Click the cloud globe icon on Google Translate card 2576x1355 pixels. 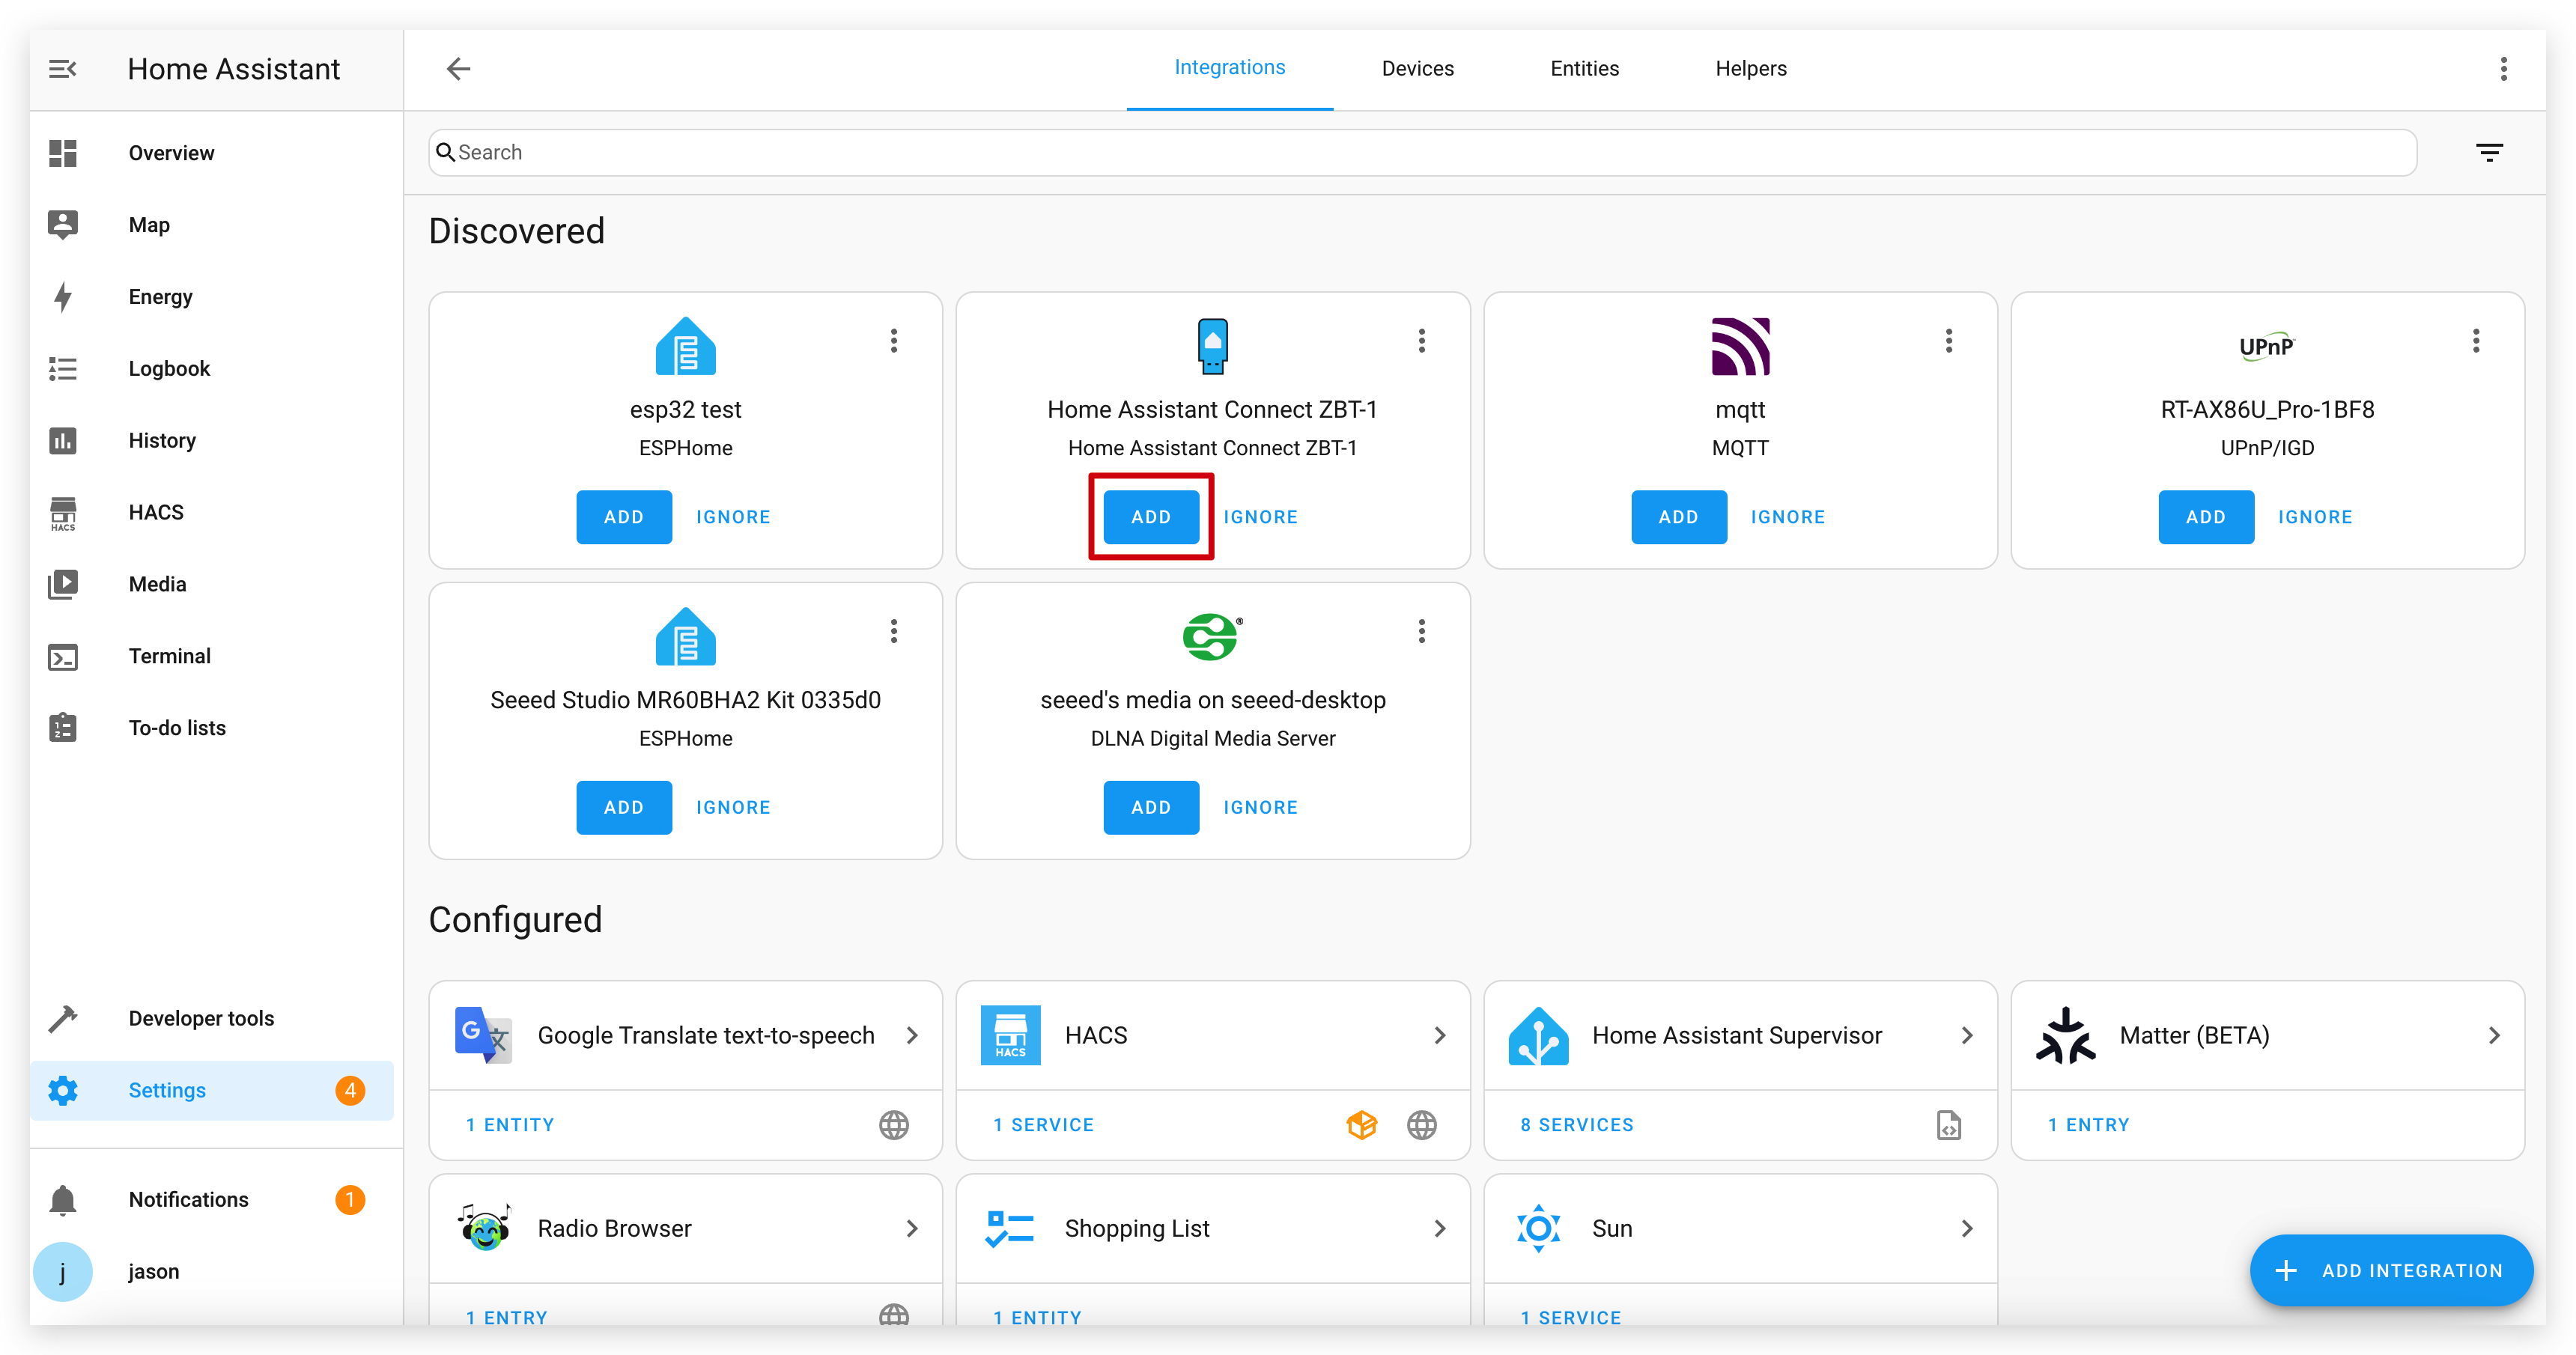(x=894, y=1125)
